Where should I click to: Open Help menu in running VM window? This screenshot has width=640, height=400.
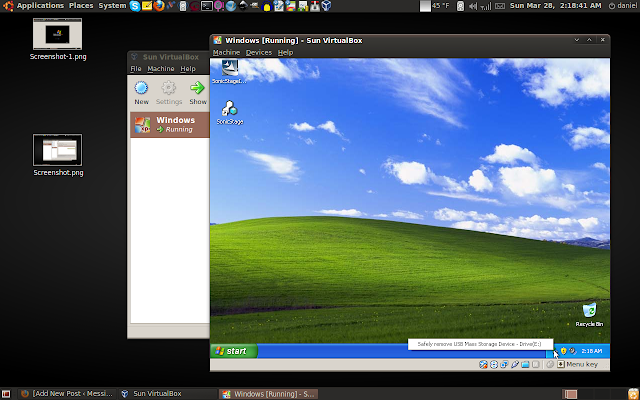point(285,53)
